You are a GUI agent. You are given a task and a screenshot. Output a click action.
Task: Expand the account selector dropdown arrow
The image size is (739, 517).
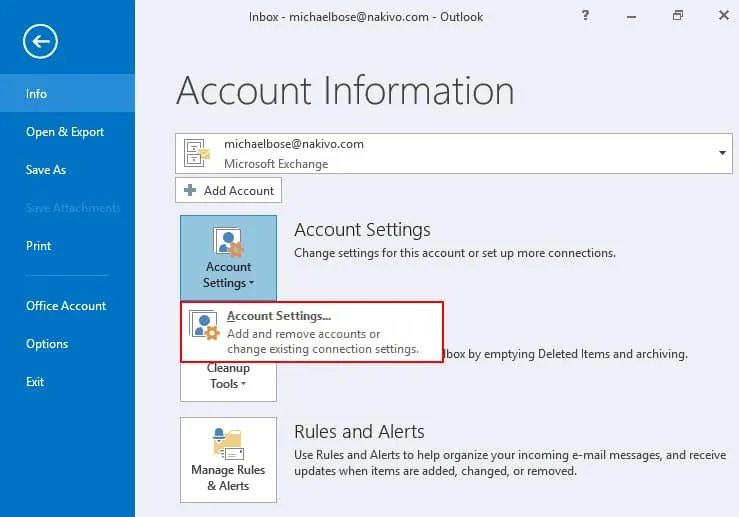pos(721,153)
